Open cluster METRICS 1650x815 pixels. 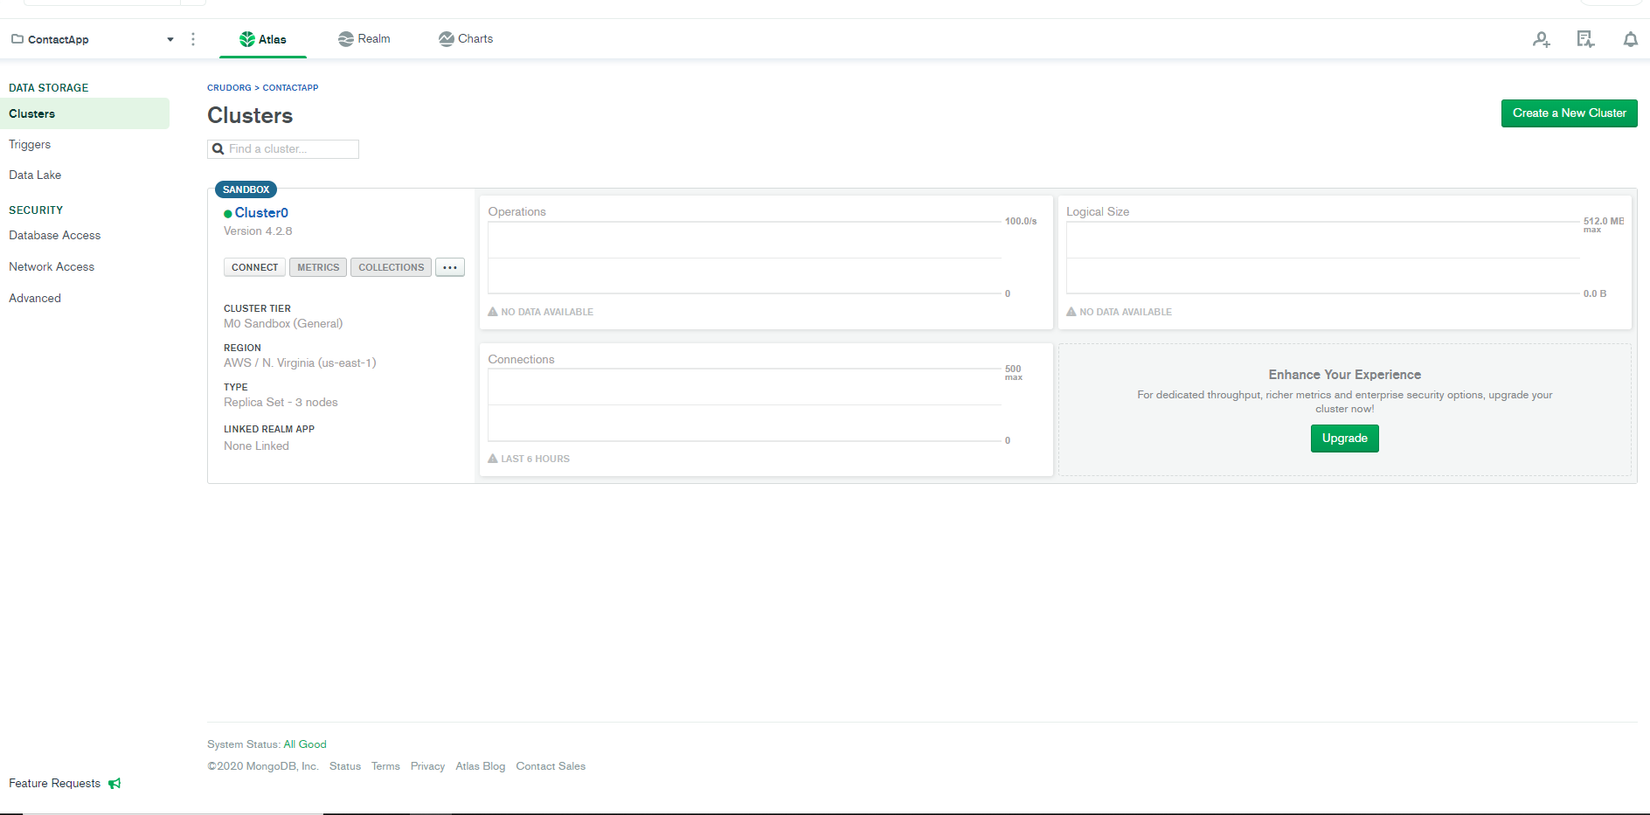point(318,267)
